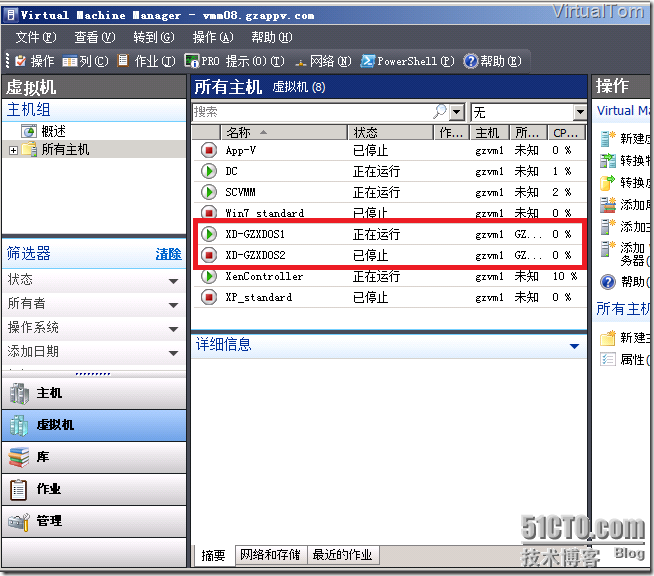654x576 pixels.
Task: Go to the 主机 hosts view
Action: pyautogui.click(x=94, y=393)
